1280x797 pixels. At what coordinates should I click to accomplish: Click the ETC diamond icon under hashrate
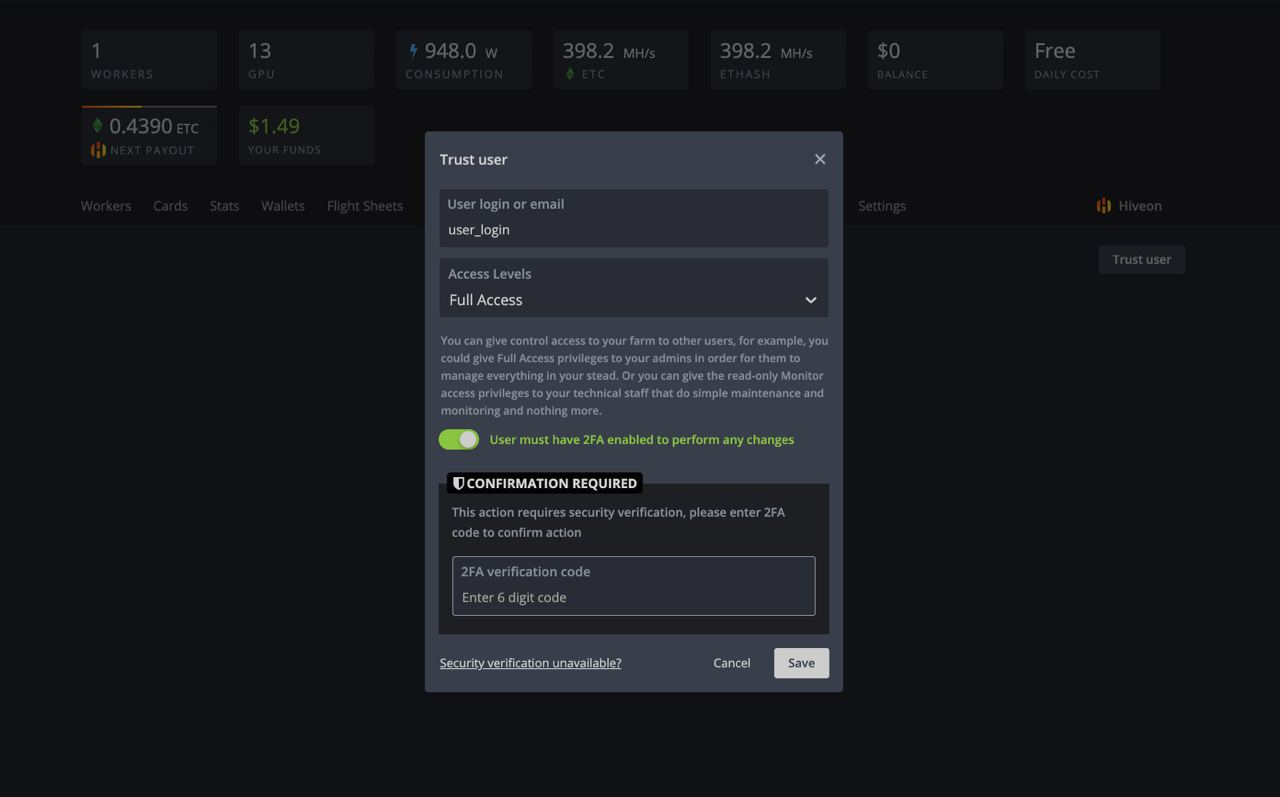[570, 74]
